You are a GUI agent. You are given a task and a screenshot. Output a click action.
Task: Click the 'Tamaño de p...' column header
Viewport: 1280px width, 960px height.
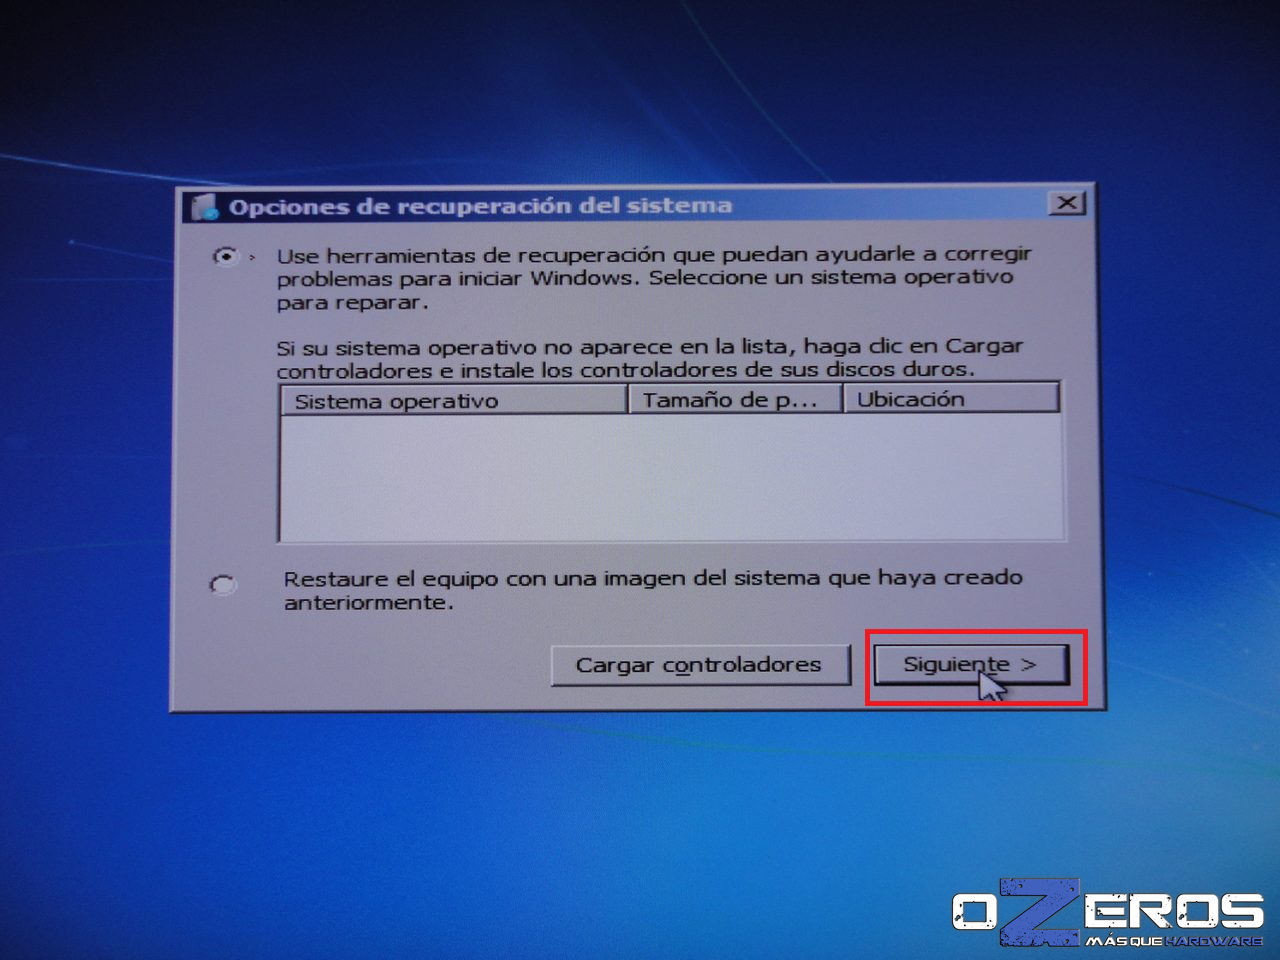[733, 400]
